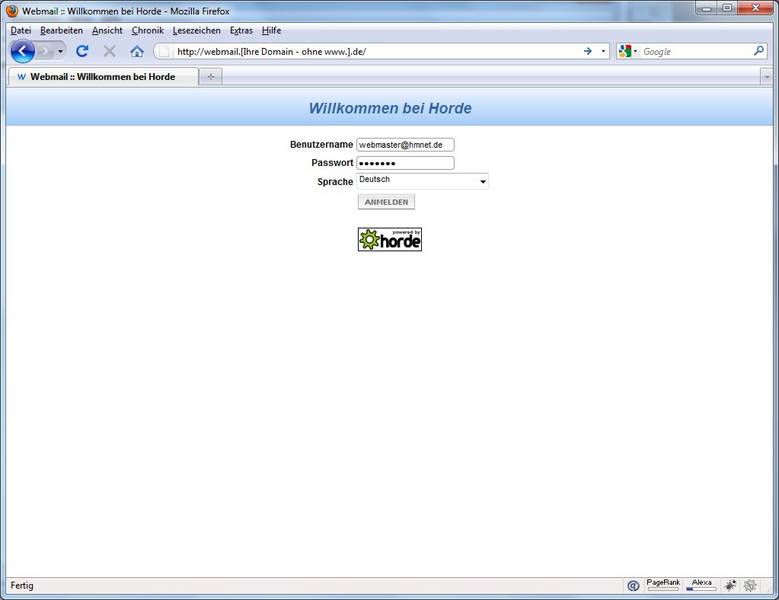
Task: Click the Passwort label
Action: (x=332, y=163)
